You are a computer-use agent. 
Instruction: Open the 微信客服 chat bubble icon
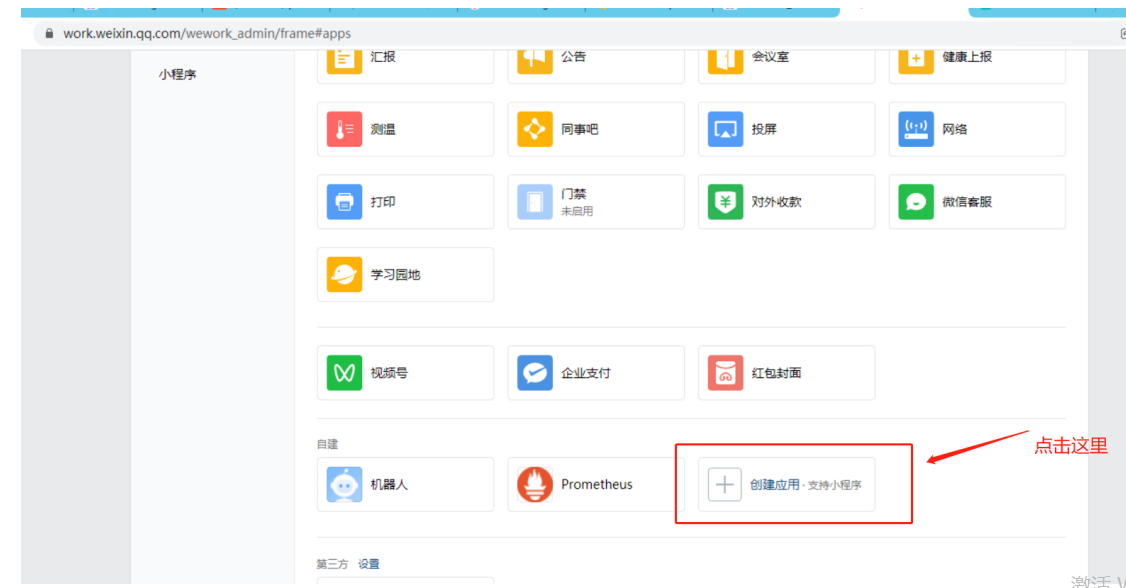coord(916,202)
